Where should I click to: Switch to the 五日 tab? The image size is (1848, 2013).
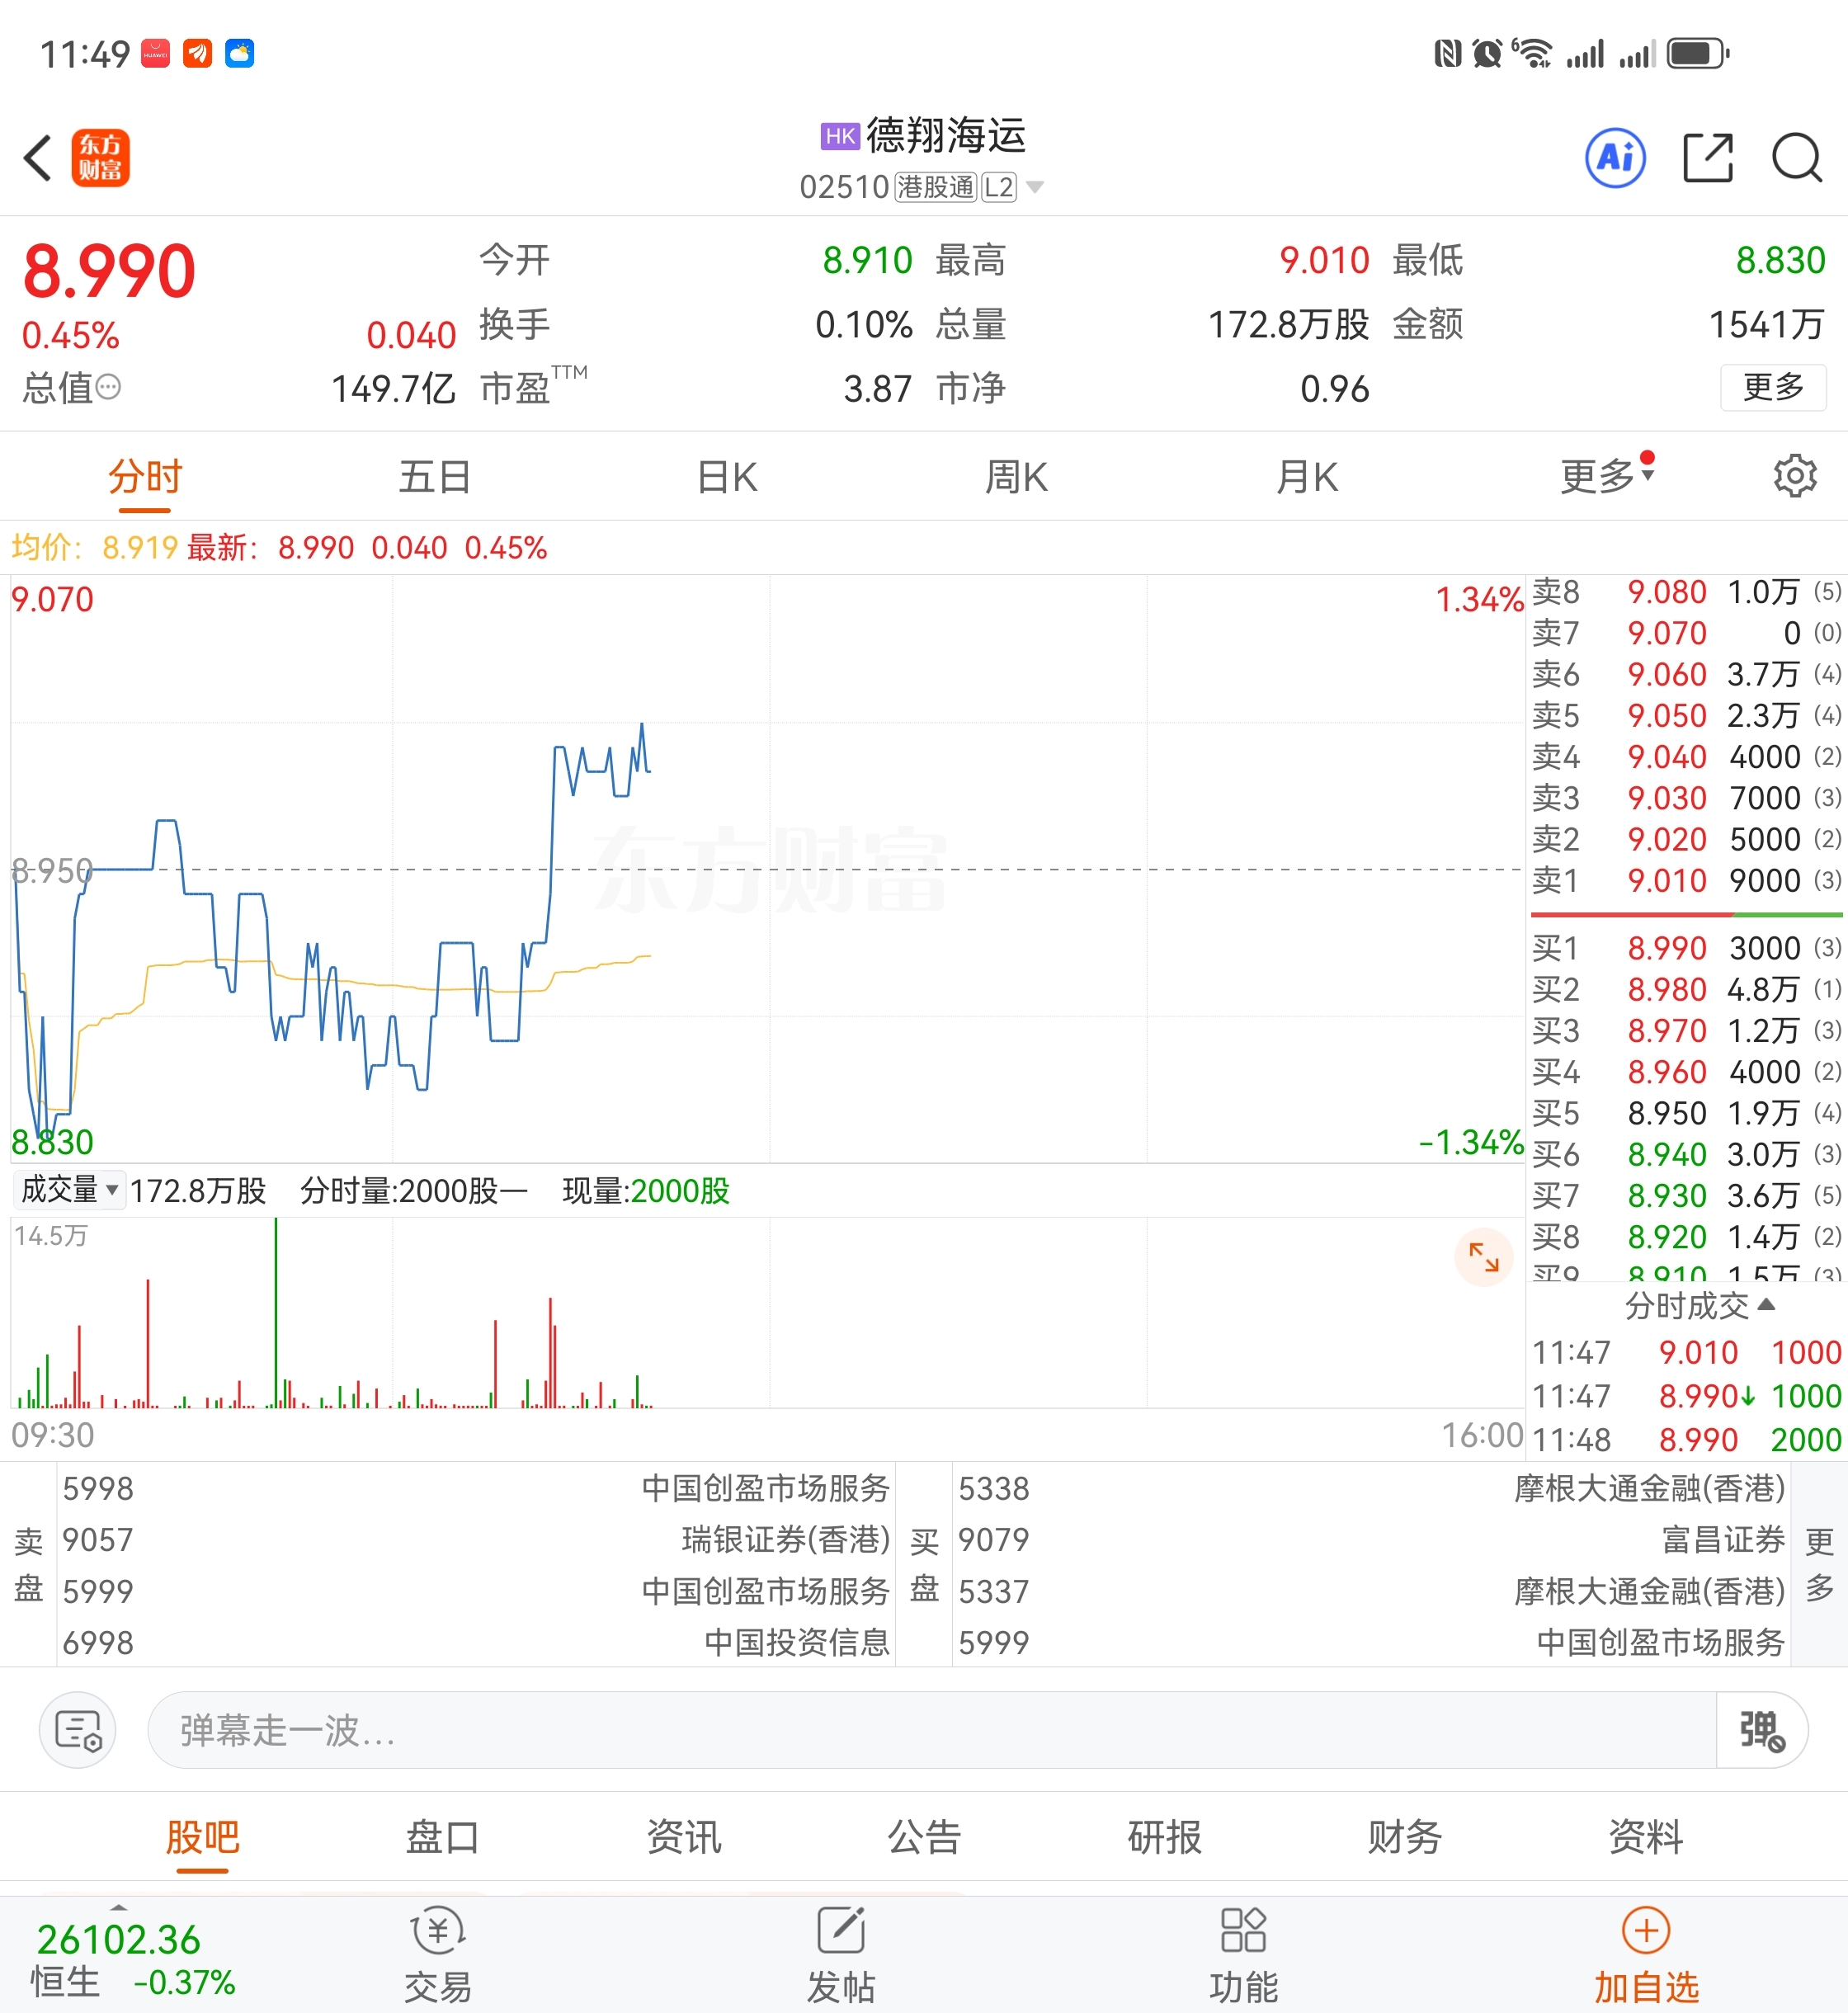(x=435, y=477)
